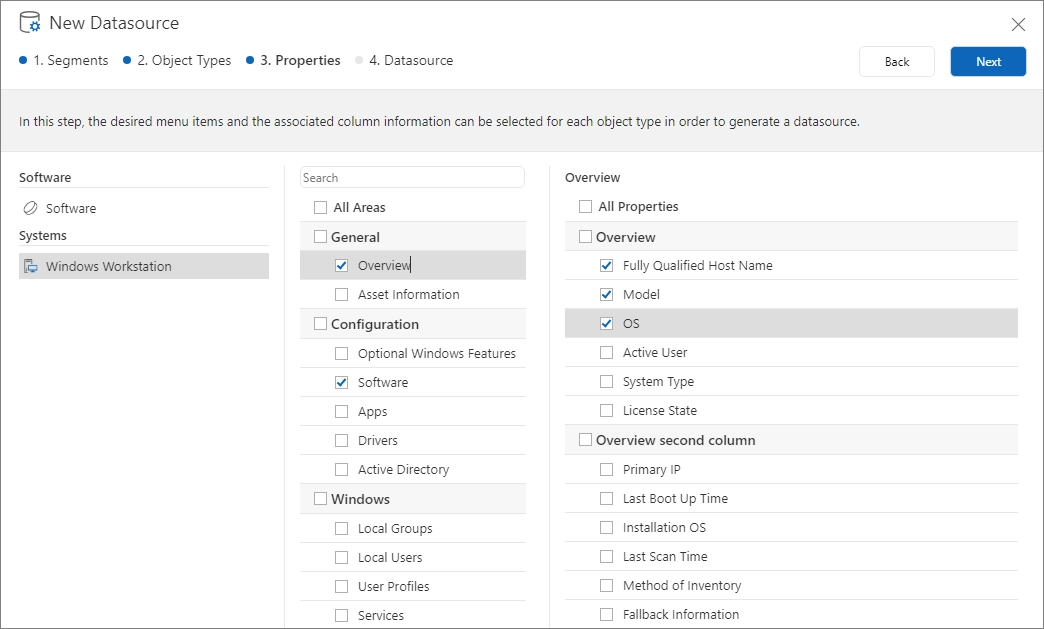
Task: Select the General section header
Action: (x=356, y=236)
